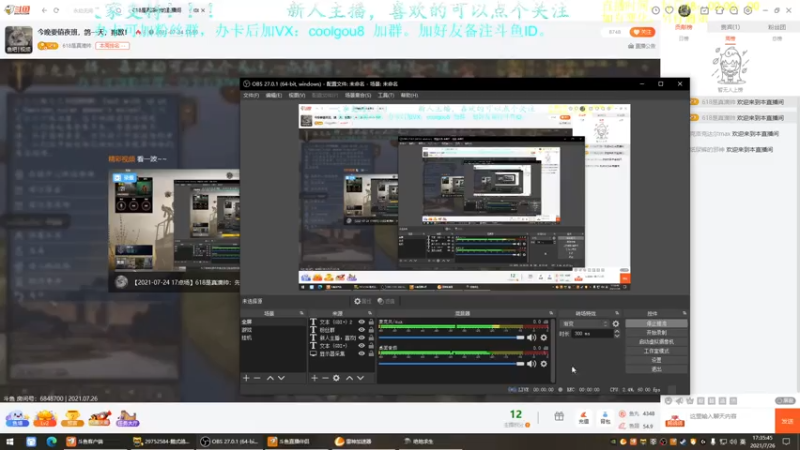The width and height of the screenshot is (800, 450).
Task: Pop out the Scene Transitions dock icon
Action: point(617,313)
